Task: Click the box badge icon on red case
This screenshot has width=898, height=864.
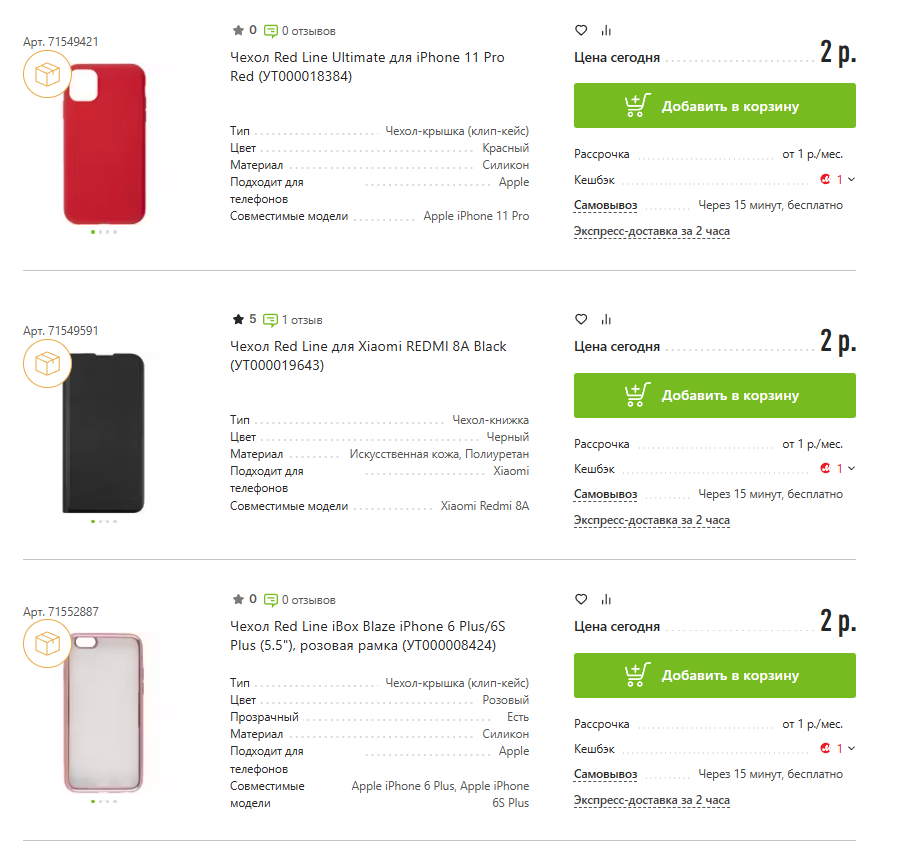Action: click(x=46, y=74)
